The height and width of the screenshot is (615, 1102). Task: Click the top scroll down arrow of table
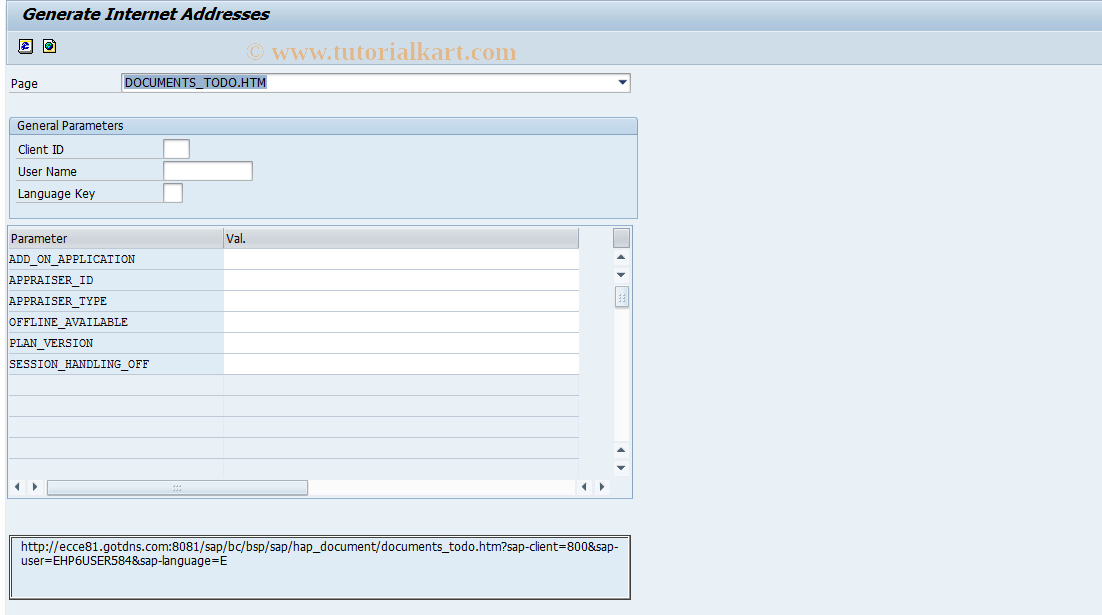click(x=621, y=275)
